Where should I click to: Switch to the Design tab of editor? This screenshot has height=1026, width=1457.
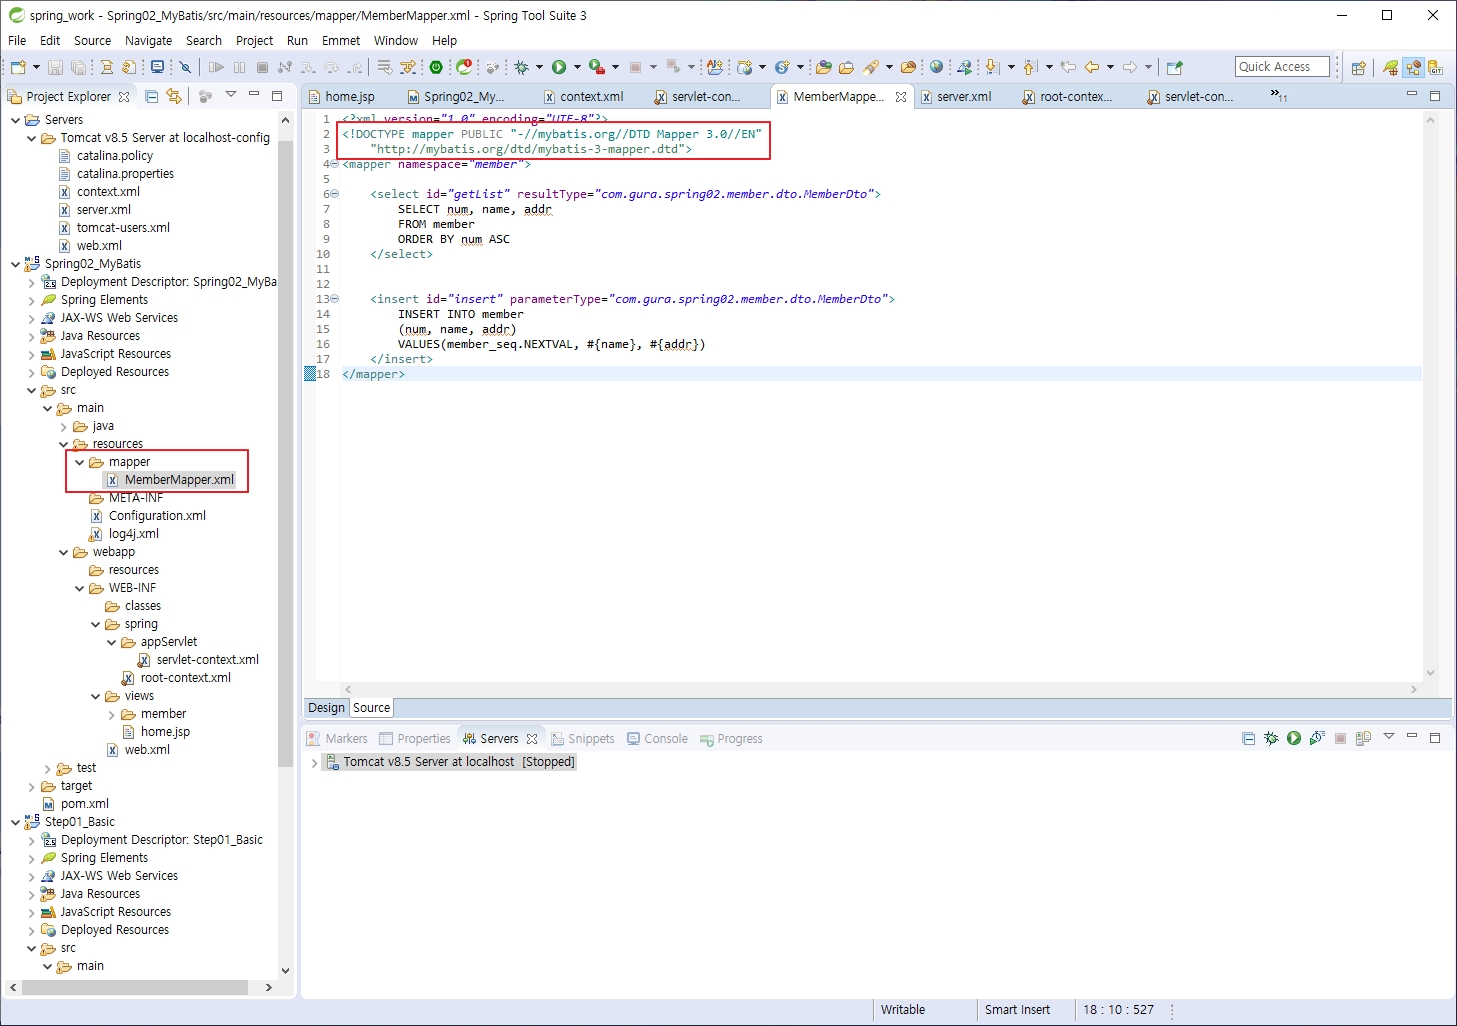[326, 708]
